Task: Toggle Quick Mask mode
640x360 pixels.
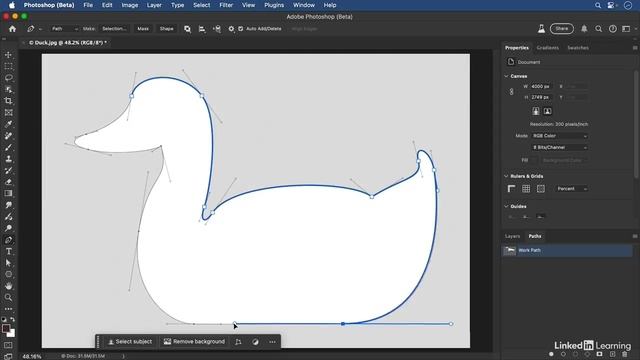Action: click(x=8, y=345)
